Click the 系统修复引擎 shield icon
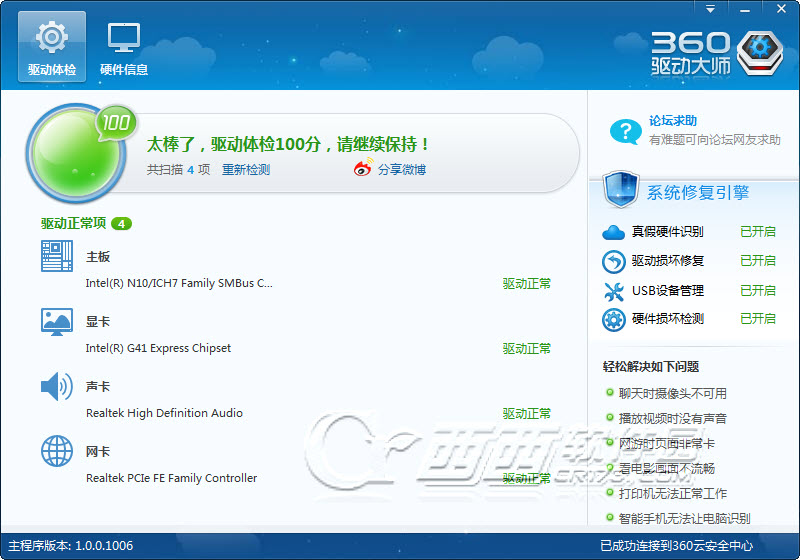The image size is (800, 560). pos(621,190)
